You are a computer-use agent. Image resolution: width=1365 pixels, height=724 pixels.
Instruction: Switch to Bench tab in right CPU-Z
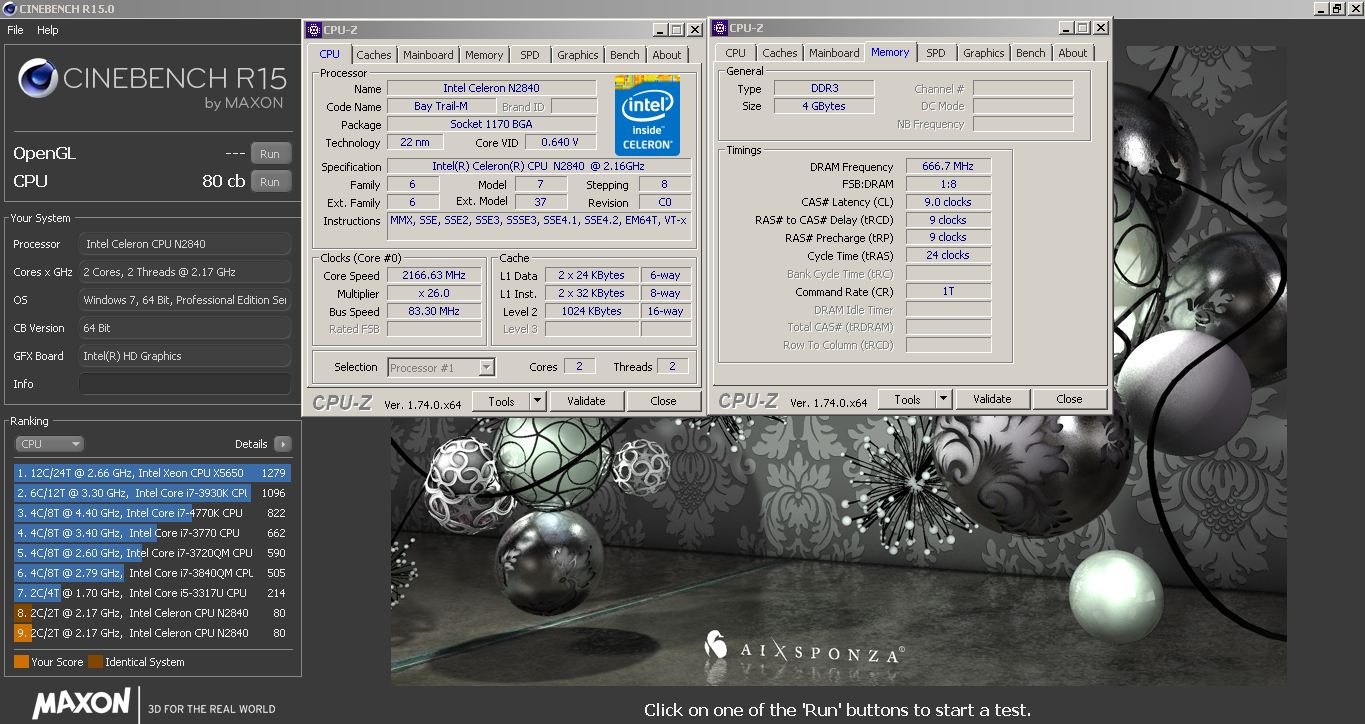click(x=1031, y=53)
